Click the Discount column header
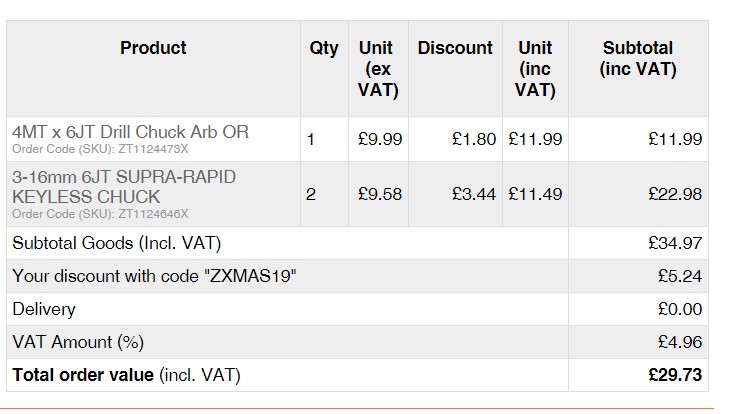This screenshot has width=746, height=414. click(455, 48)
